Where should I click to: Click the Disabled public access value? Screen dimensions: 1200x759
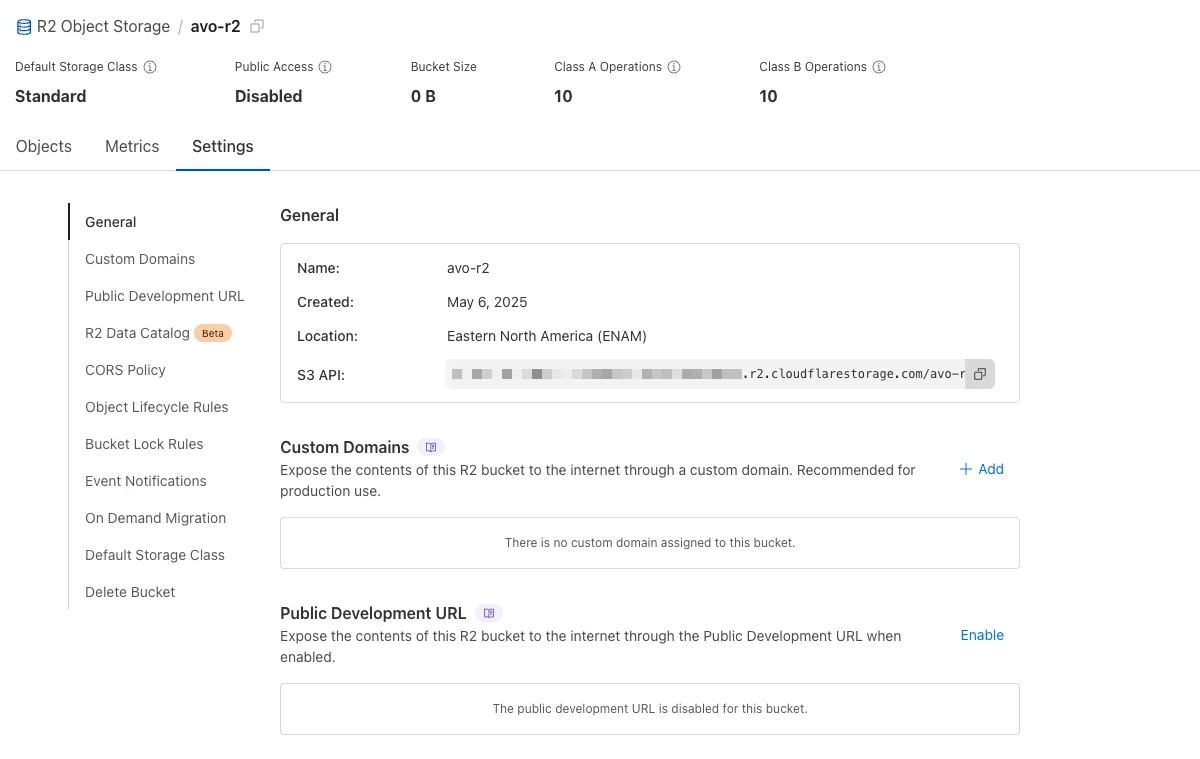(269, 96)
